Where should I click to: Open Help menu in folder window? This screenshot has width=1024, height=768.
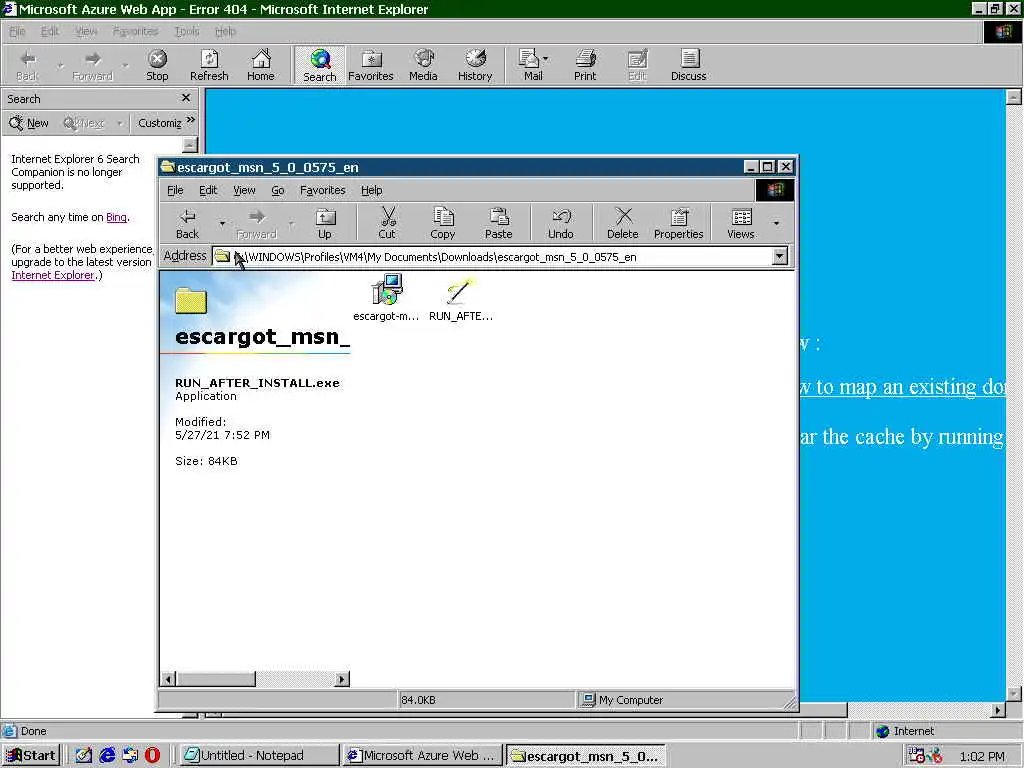coord(371,190)
